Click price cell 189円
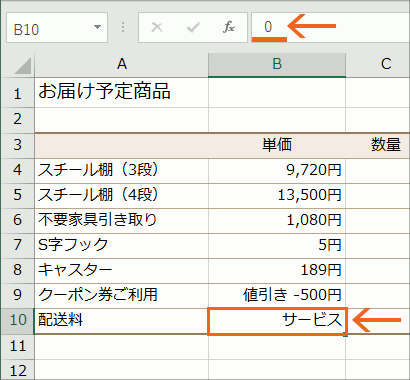 (277, 270)
